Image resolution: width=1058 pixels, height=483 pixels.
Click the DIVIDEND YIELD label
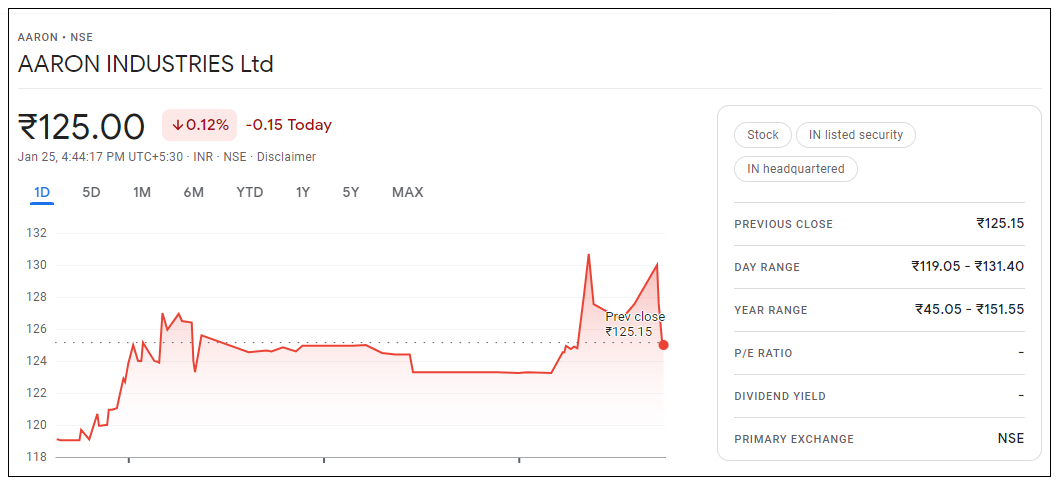(779, 396)
